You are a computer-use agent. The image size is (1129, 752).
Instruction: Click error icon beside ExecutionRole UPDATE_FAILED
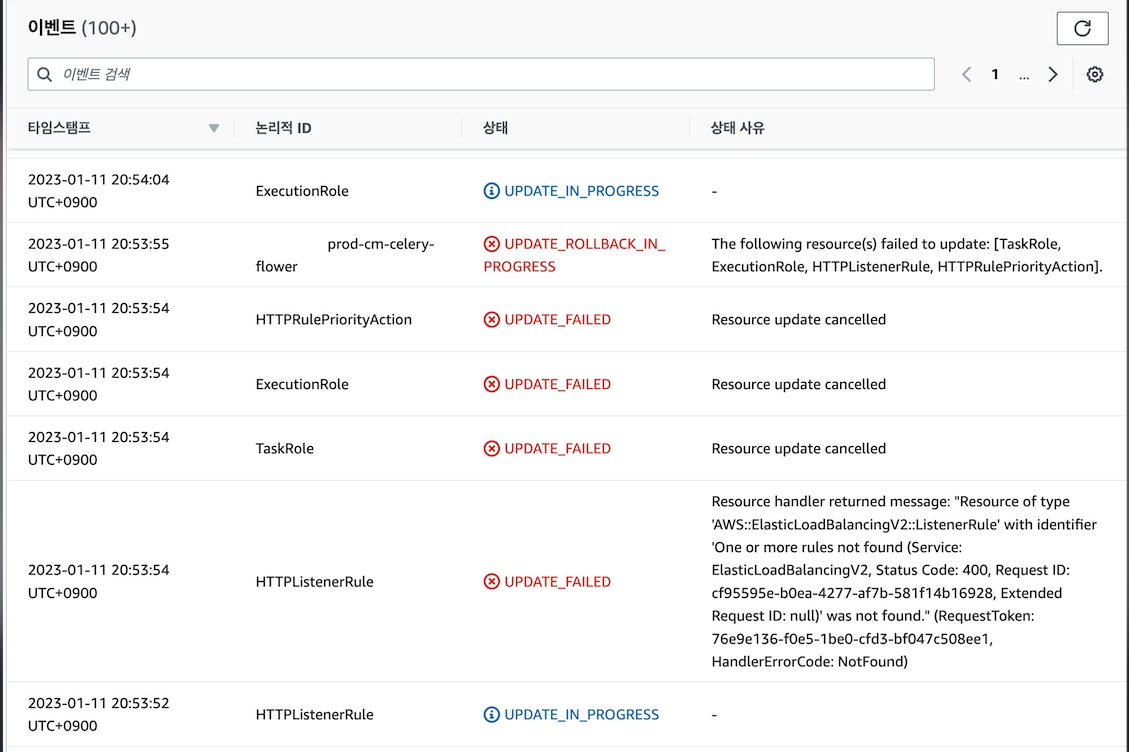[490, 383]
